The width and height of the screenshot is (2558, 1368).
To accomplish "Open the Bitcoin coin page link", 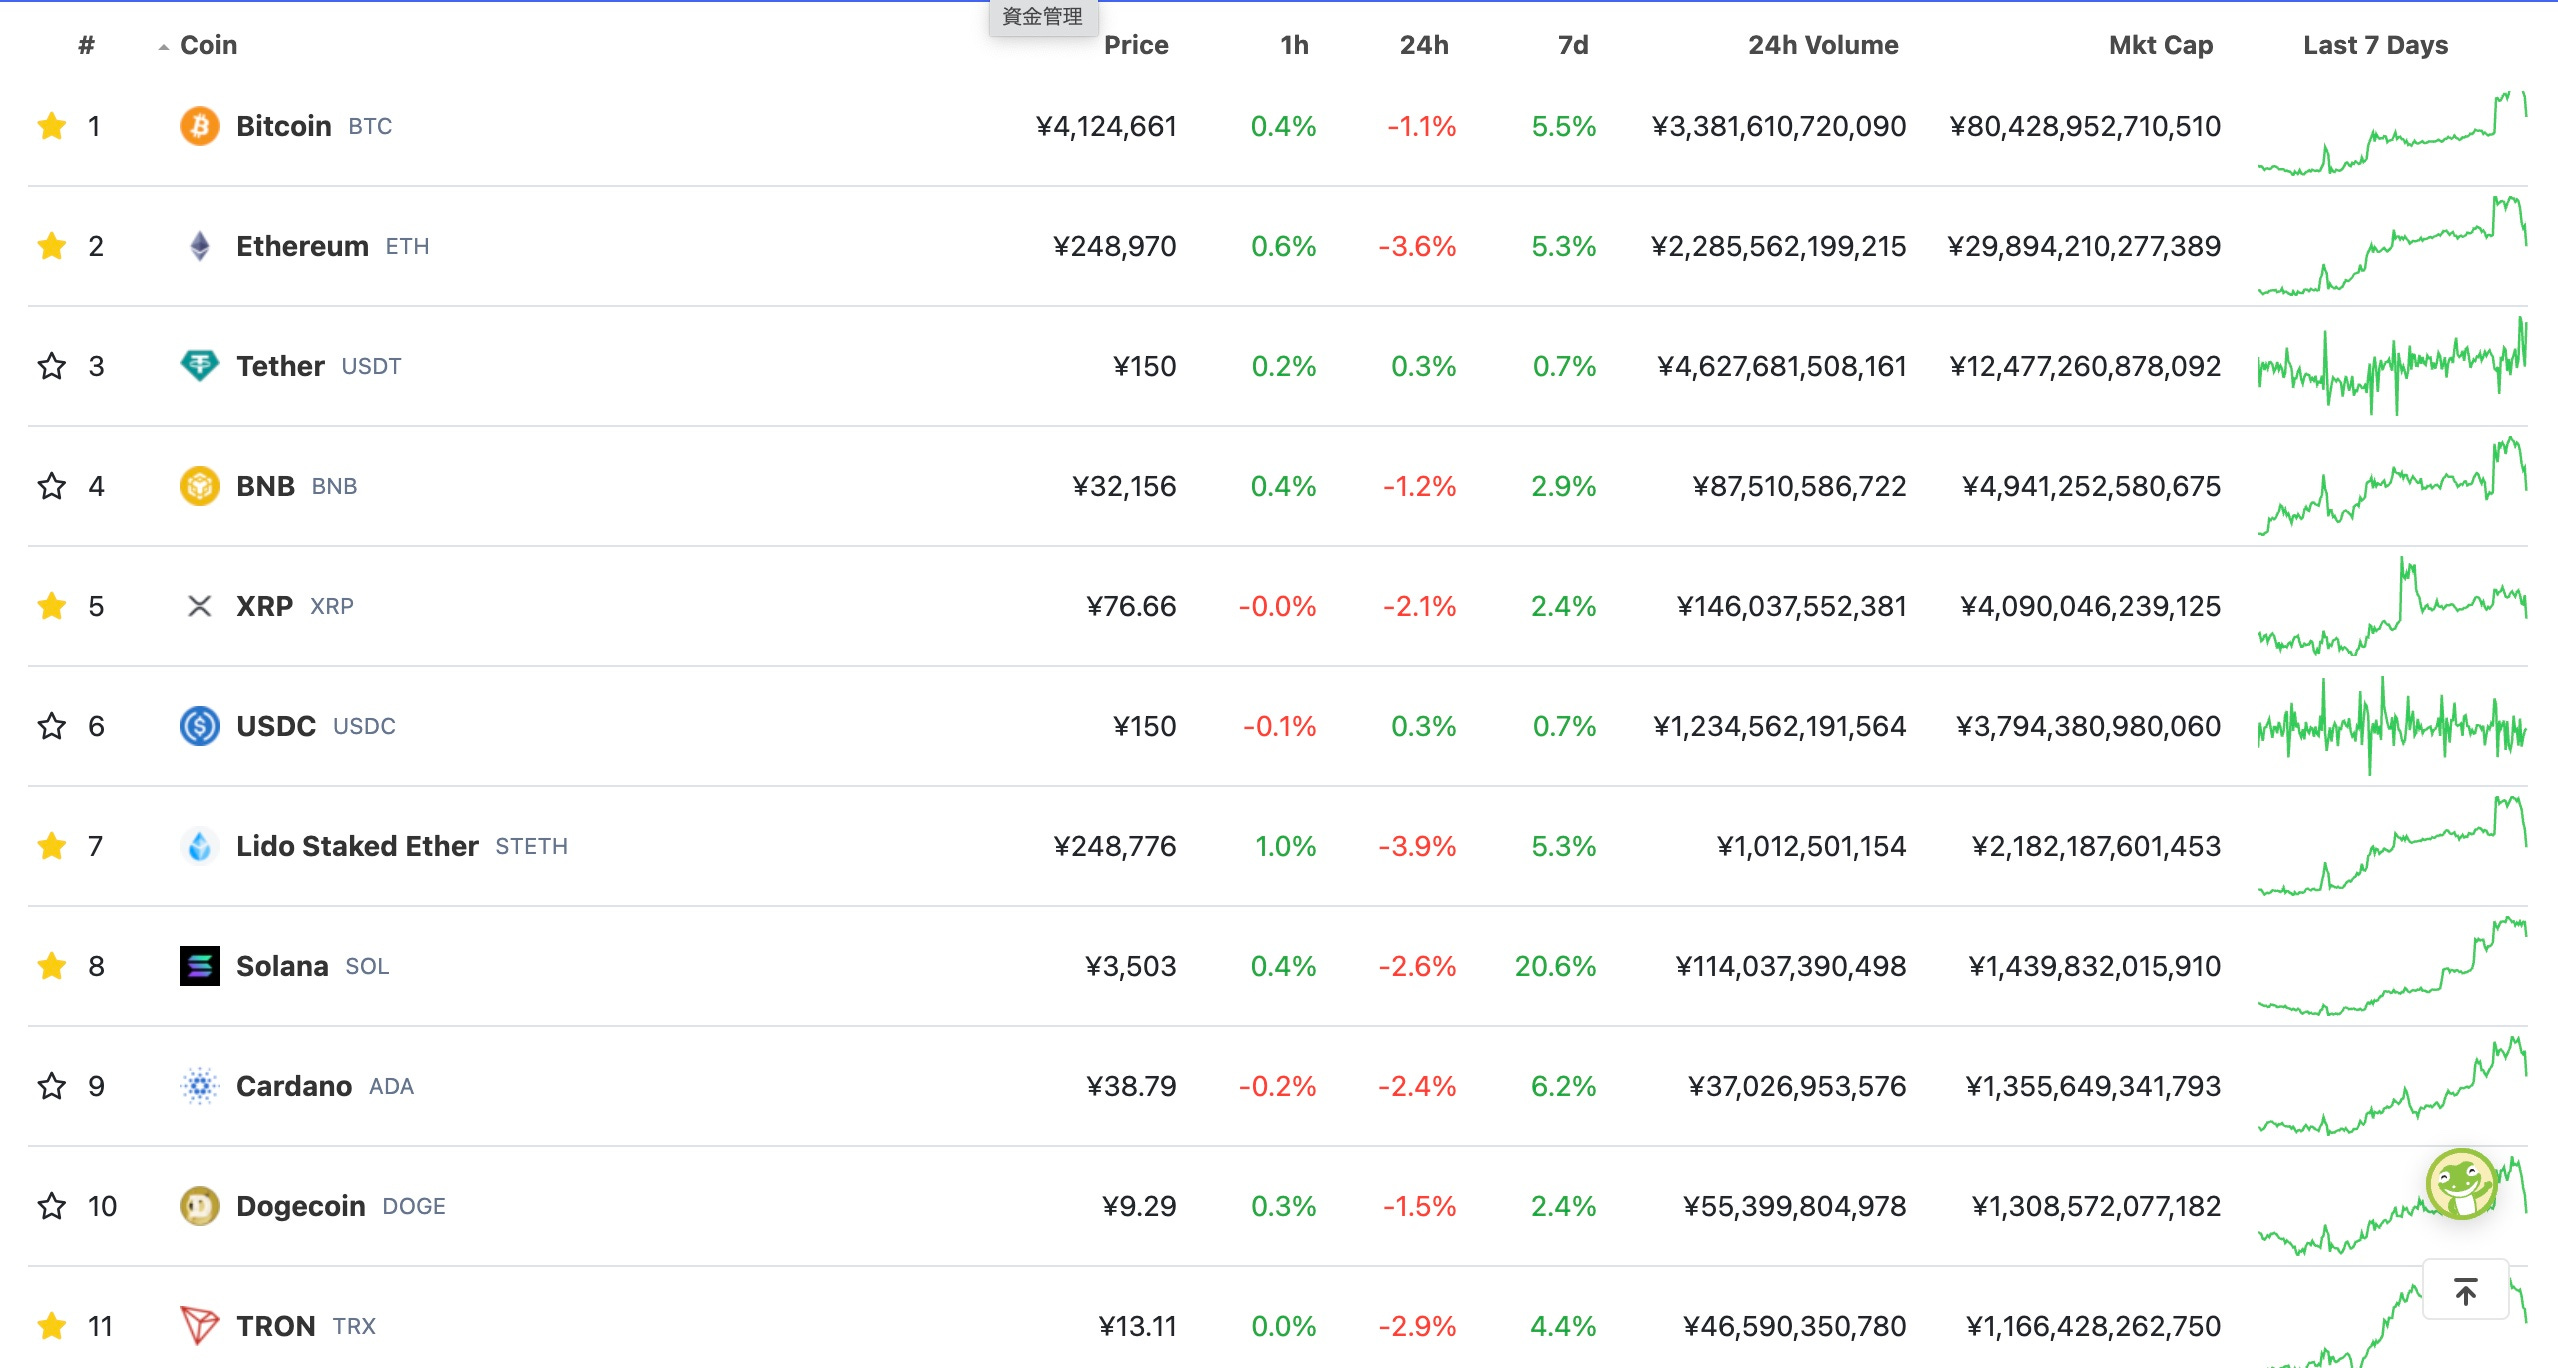I will coord(314,126).
